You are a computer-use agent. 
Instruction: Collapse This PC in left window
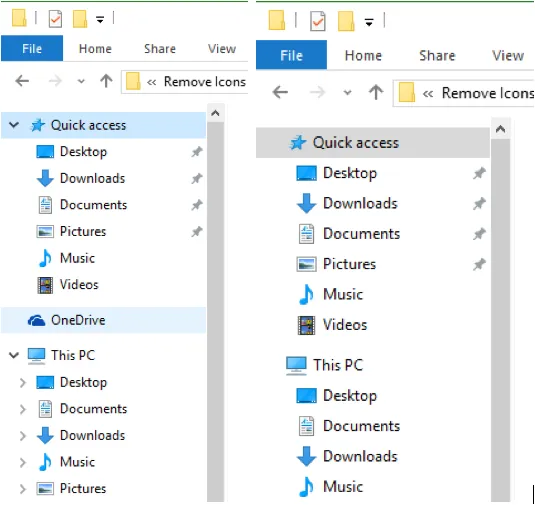(x=14, y=355)
